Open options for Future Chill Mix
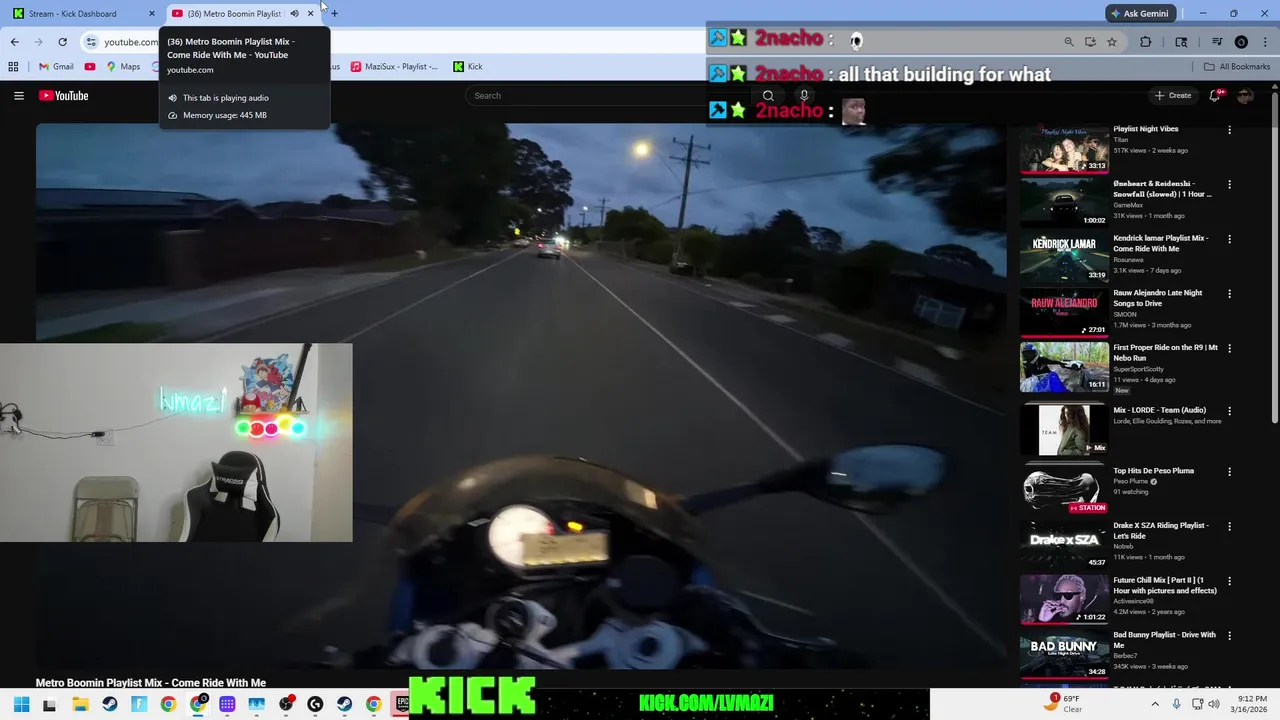 1229,581
